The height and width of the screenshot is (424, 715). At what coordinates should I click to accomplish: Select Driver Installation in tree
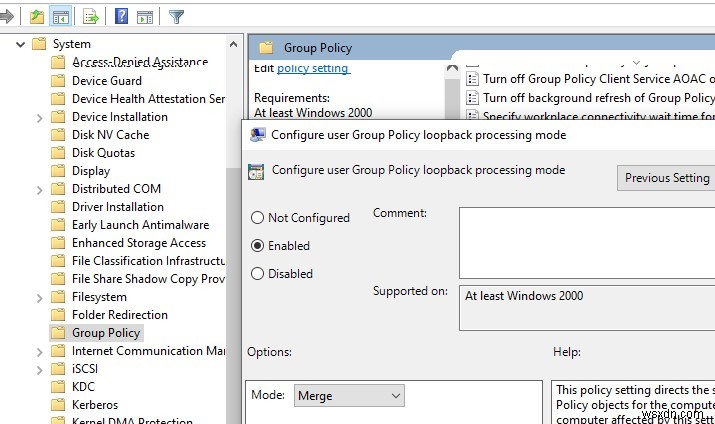(x=118, y=207)
